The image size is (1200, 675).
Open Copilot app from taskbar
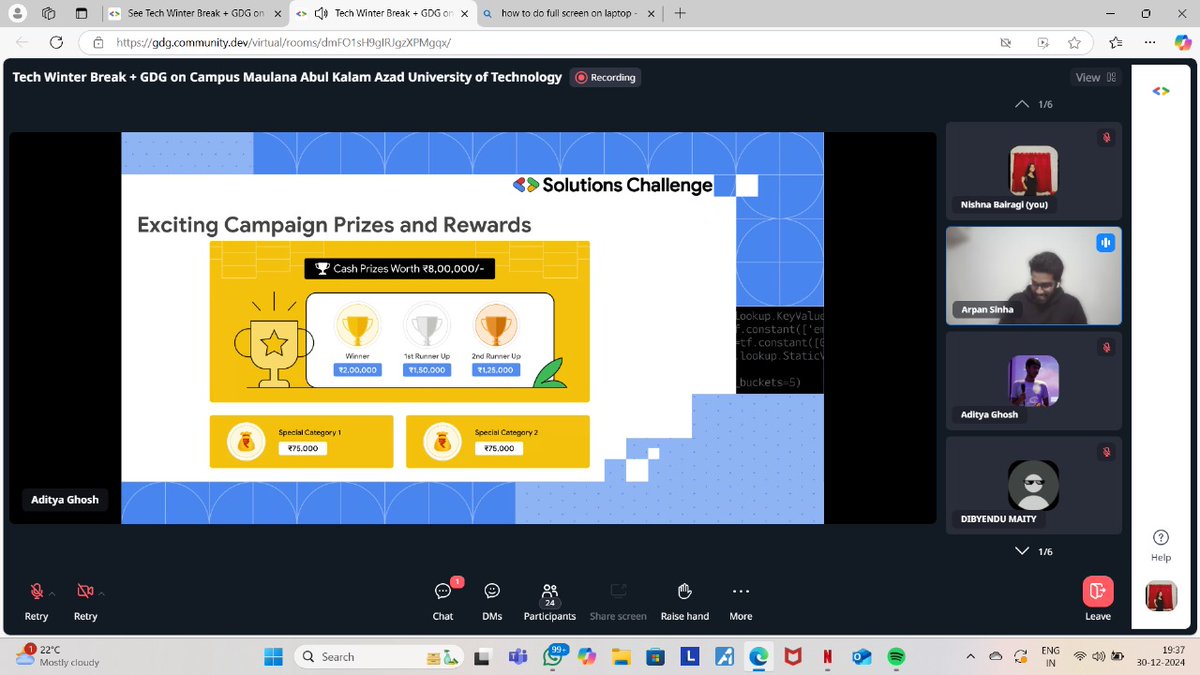[x=587, y=656]
